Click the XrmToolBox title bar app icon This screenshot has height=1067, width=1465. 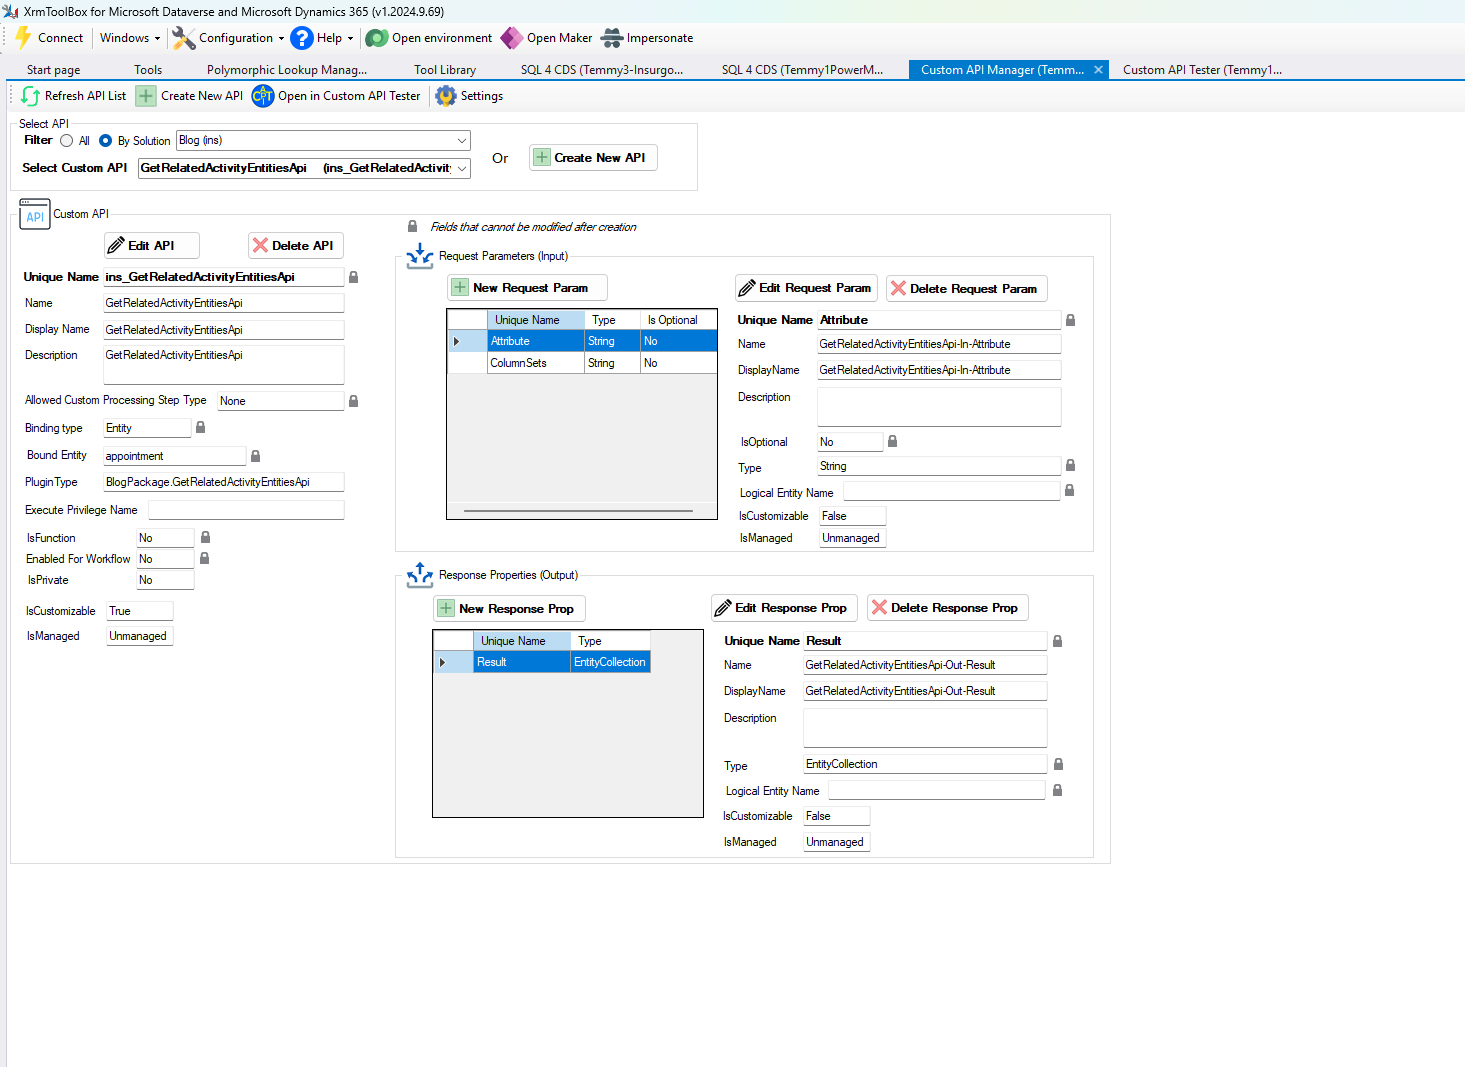click(x=11, y=11)
